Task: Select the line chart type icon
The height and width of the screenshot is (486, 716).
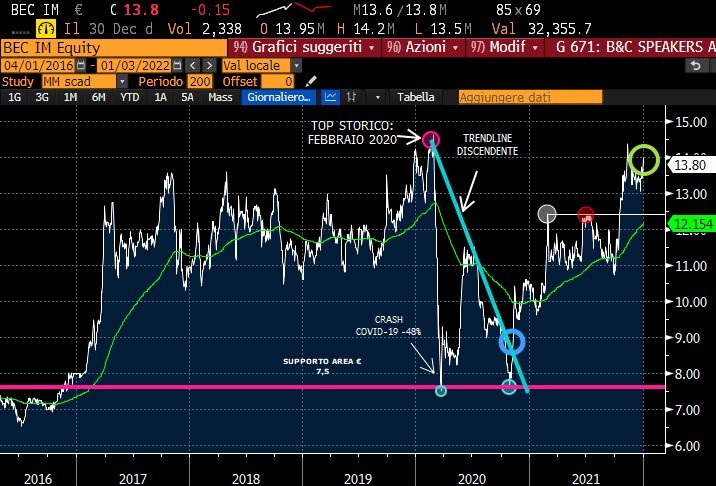Action: 330,97
